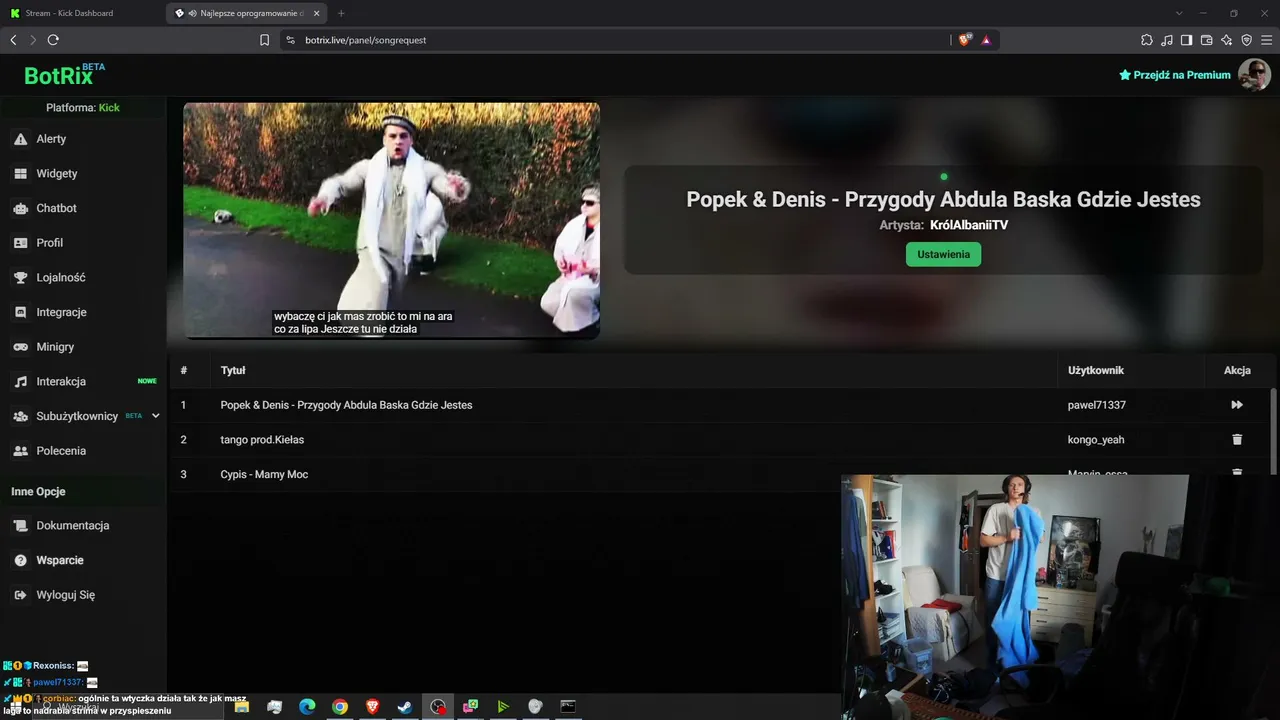Go forward in browser history
The width and height of the screenshot is (1280, 720).
coord(33,40)
